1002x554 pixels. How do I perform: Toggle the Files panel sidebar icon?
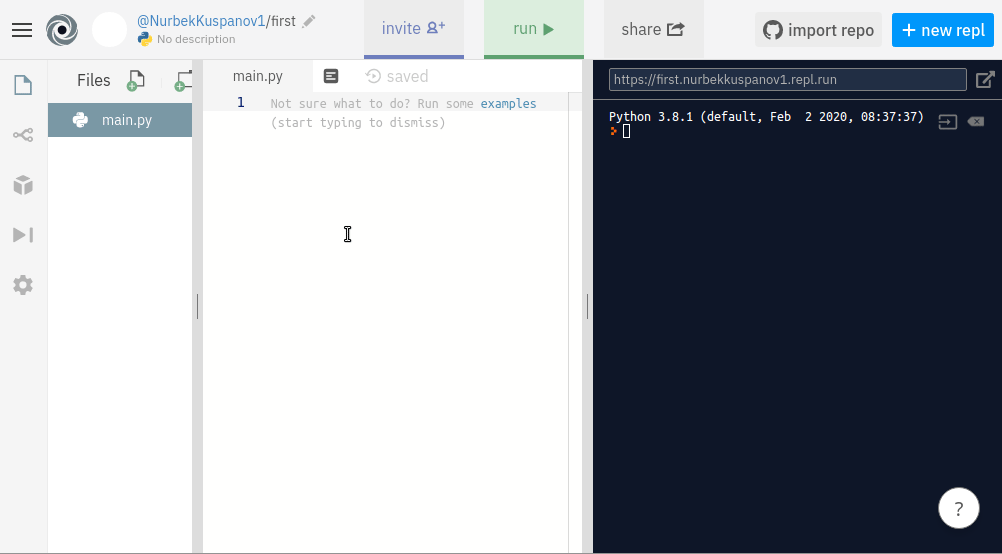tap(22, 85)
